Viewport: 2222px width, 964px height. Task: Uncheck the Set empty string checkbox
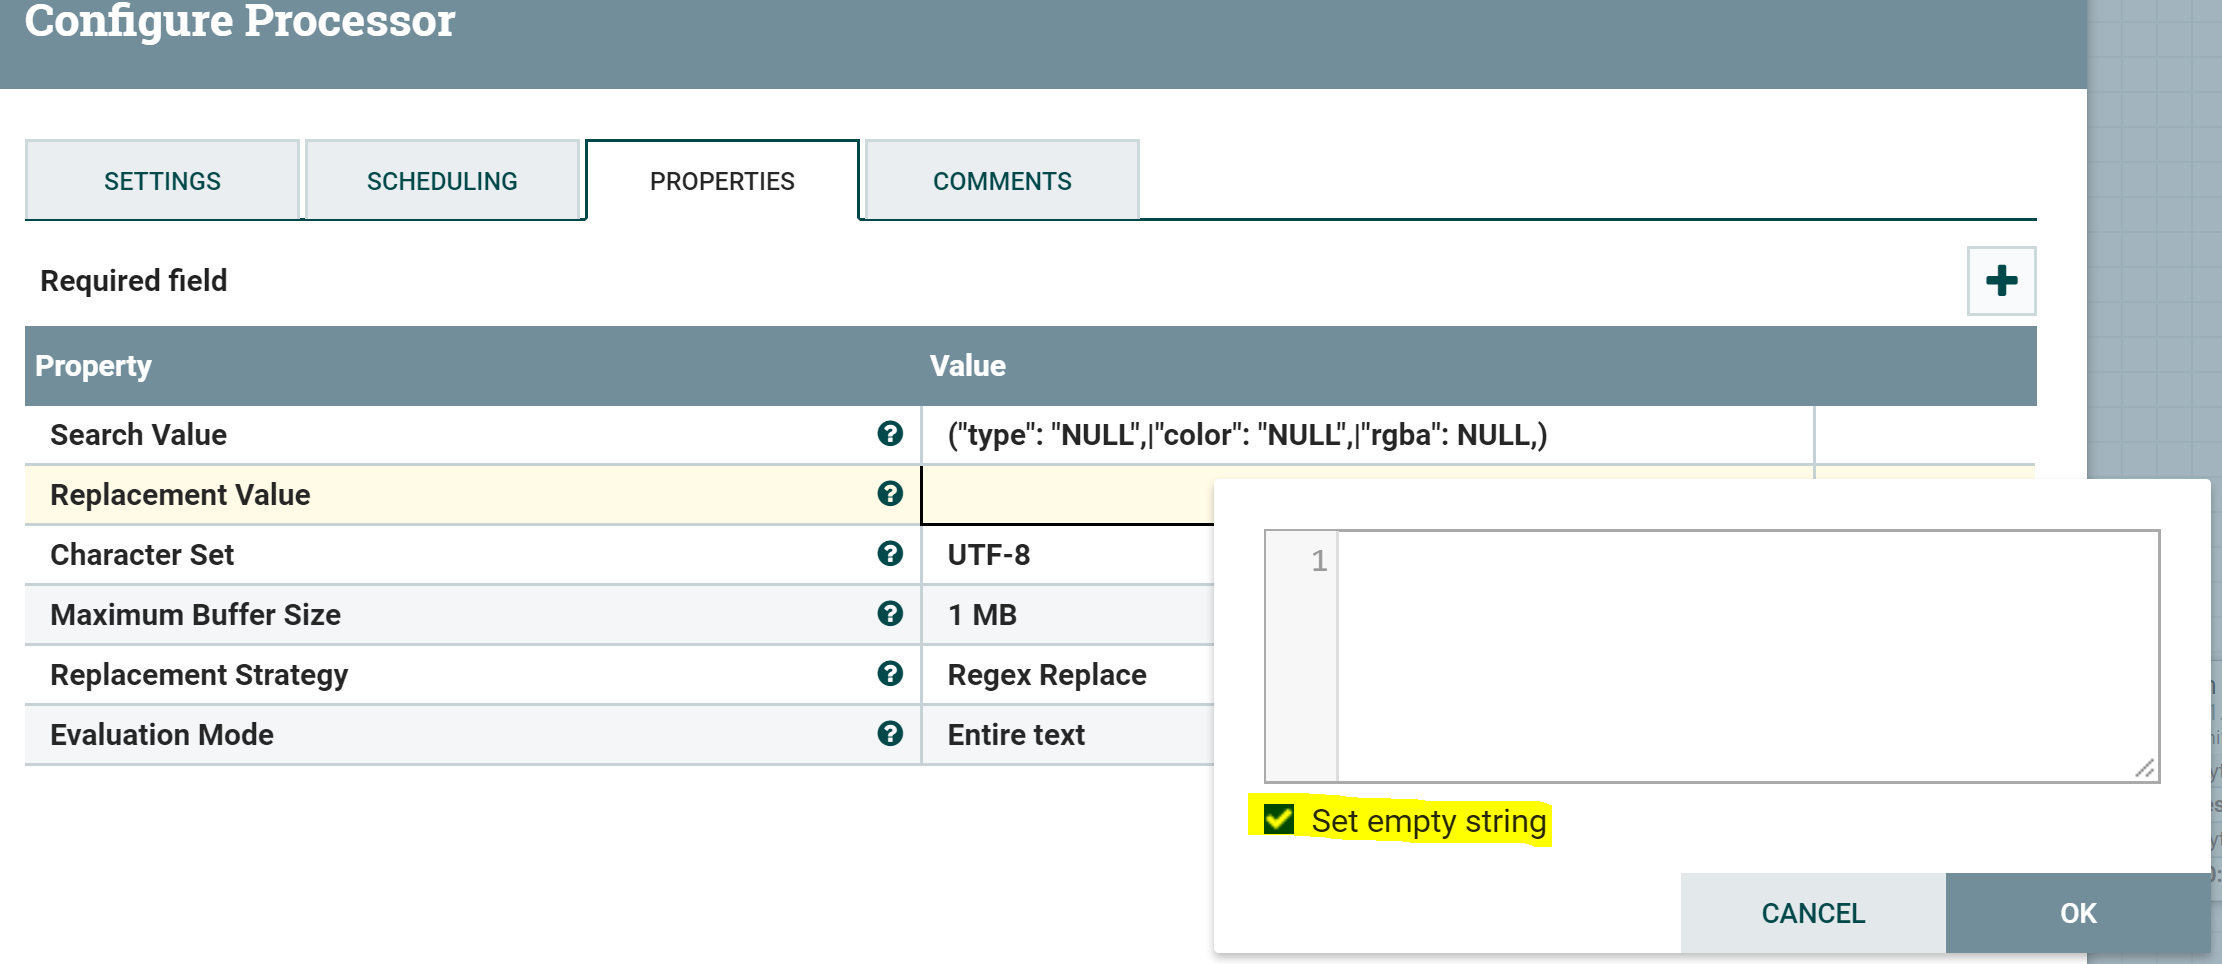tap(1279, 820)
